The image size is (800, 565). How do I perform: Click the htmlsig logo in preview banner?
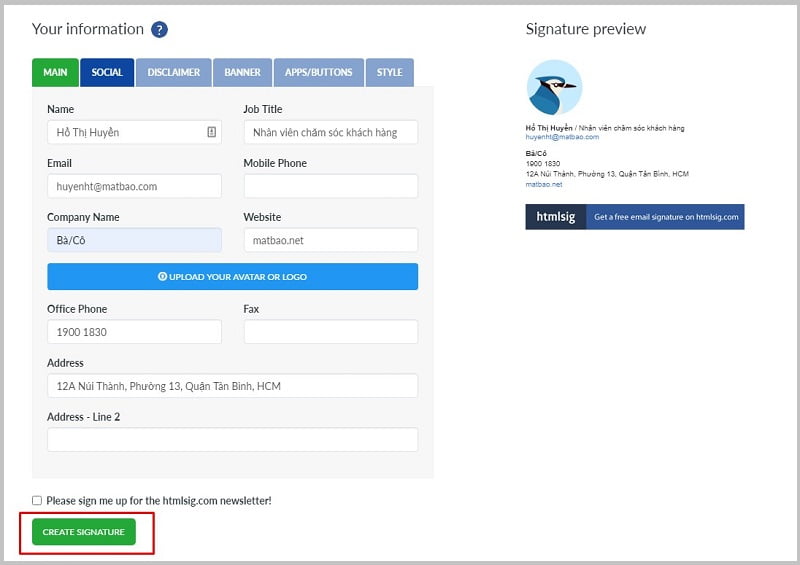(x=556, y=217)
